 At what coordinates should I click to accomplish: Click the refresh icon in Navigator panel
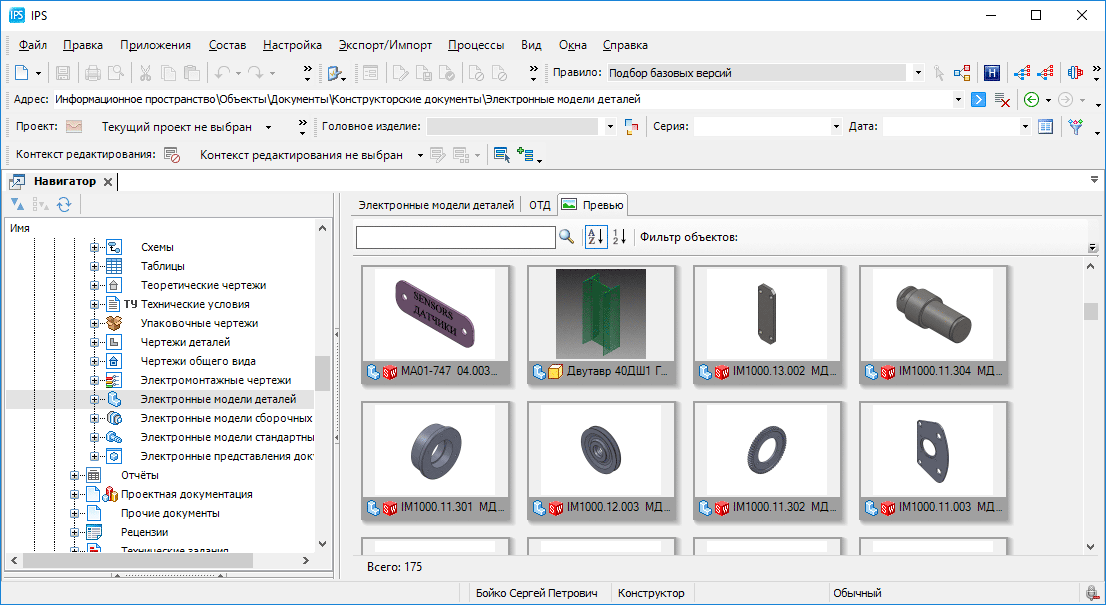pyautogui.click(x=64, y=204)
